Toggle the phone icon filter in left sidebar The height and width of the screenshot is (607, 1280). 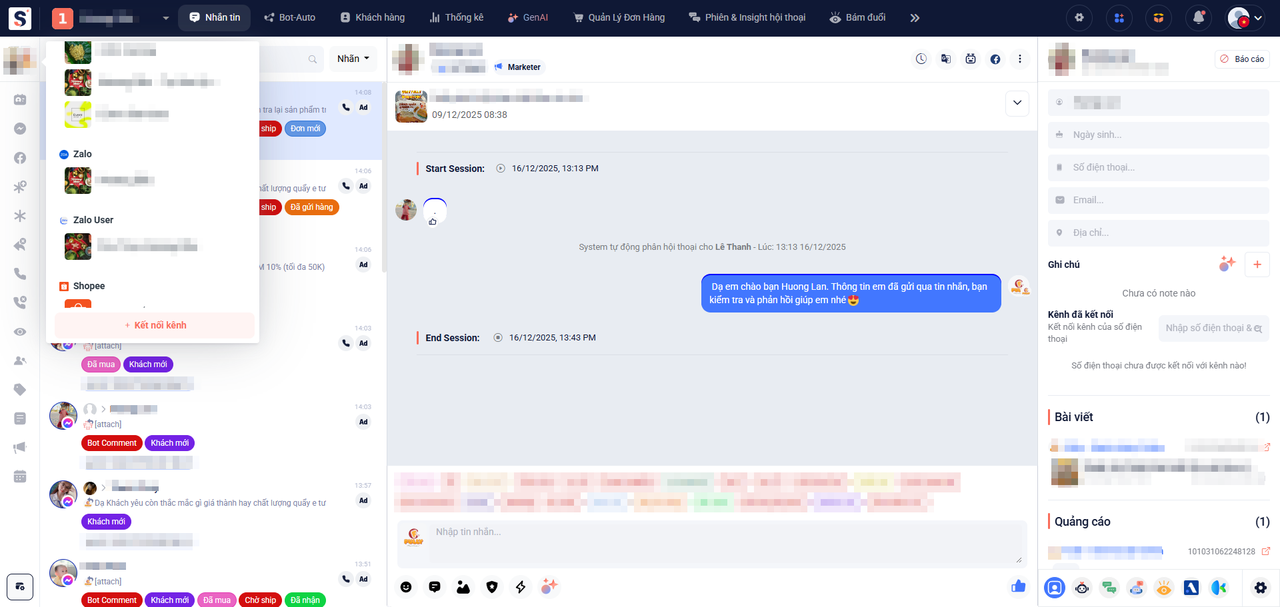tap(20, 274)
